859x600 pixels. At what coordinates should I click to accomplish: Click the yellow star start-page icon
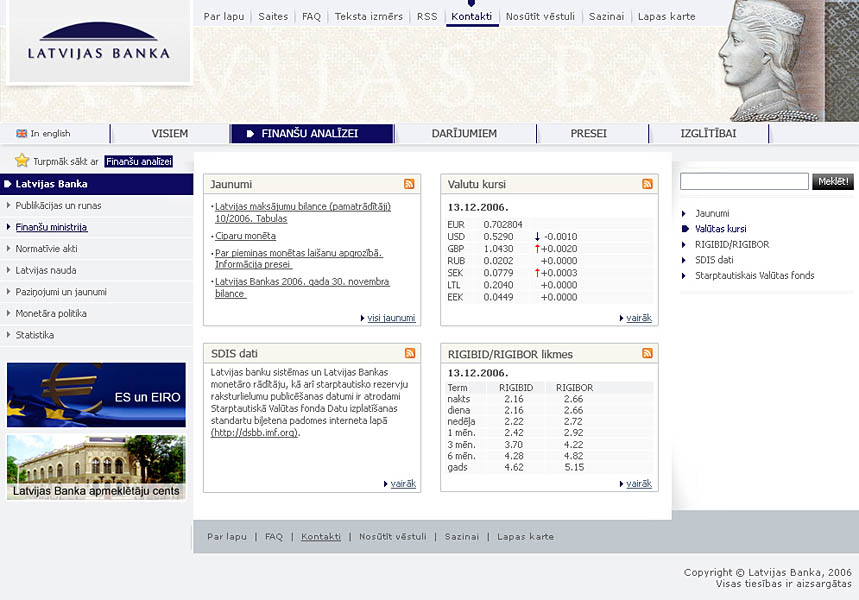click(22, 161)
